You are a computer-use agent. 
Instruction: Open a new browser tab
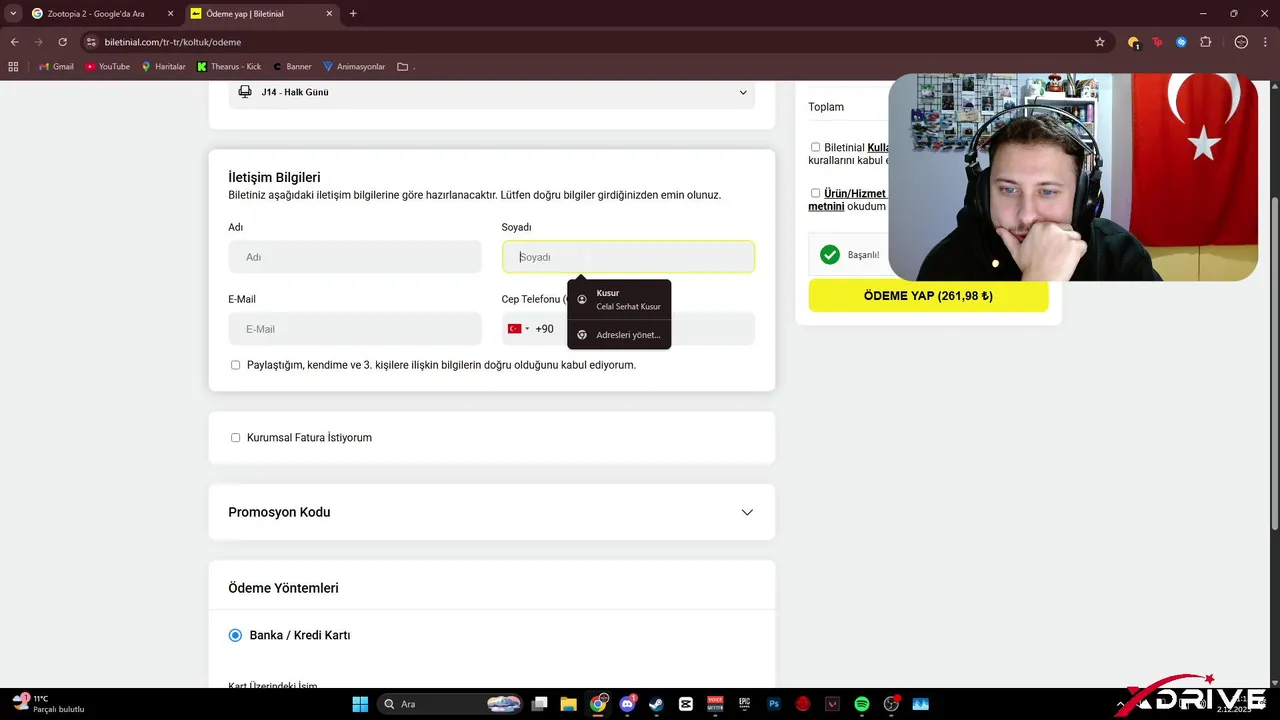[x=353, y=14]
